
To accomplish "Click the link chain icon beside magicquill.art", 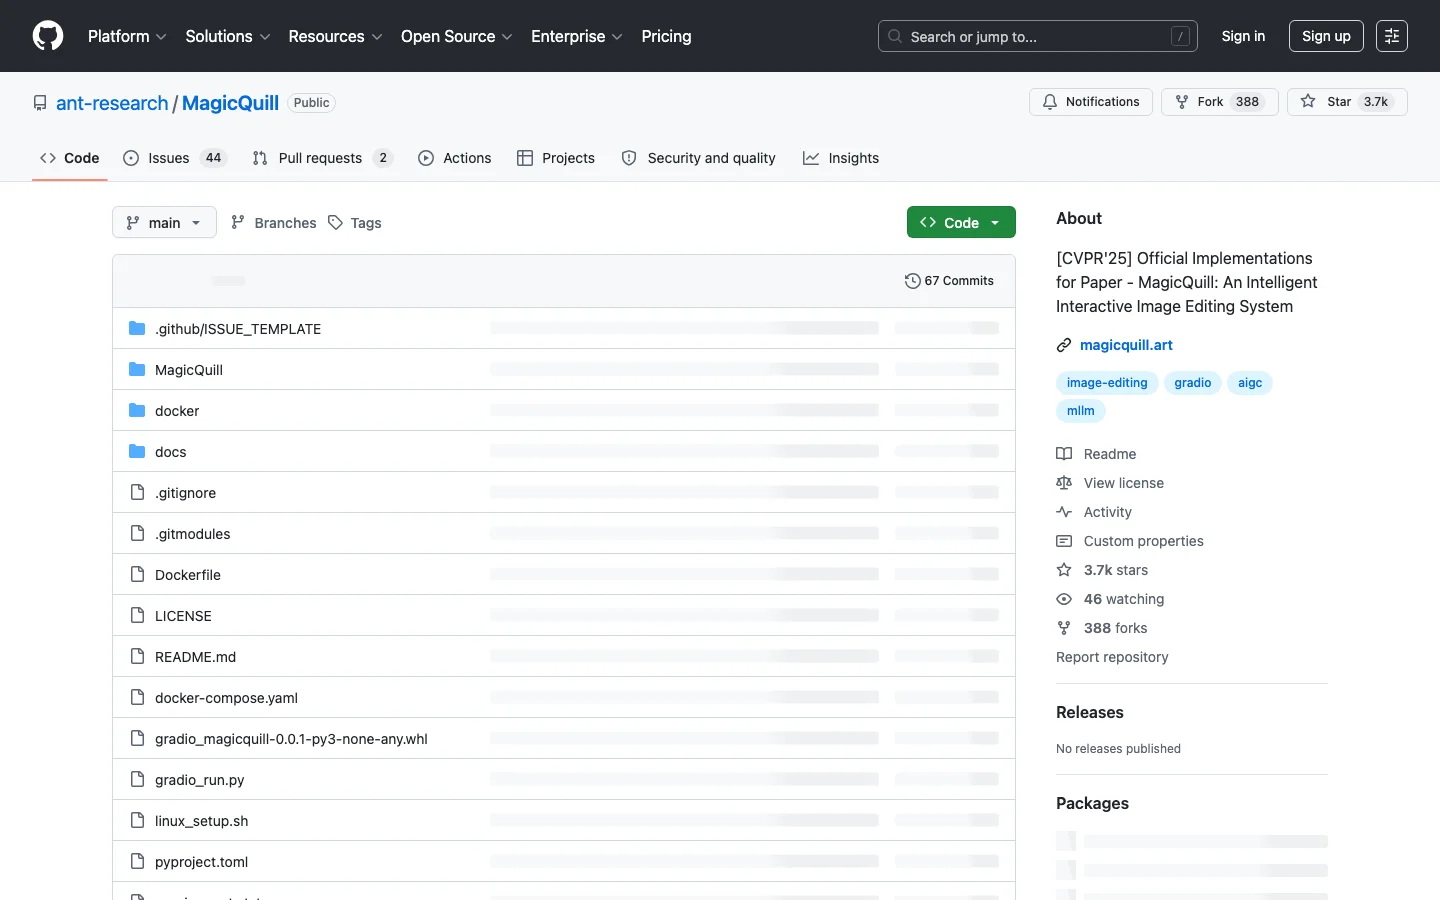I will [x=1064, y=345].
